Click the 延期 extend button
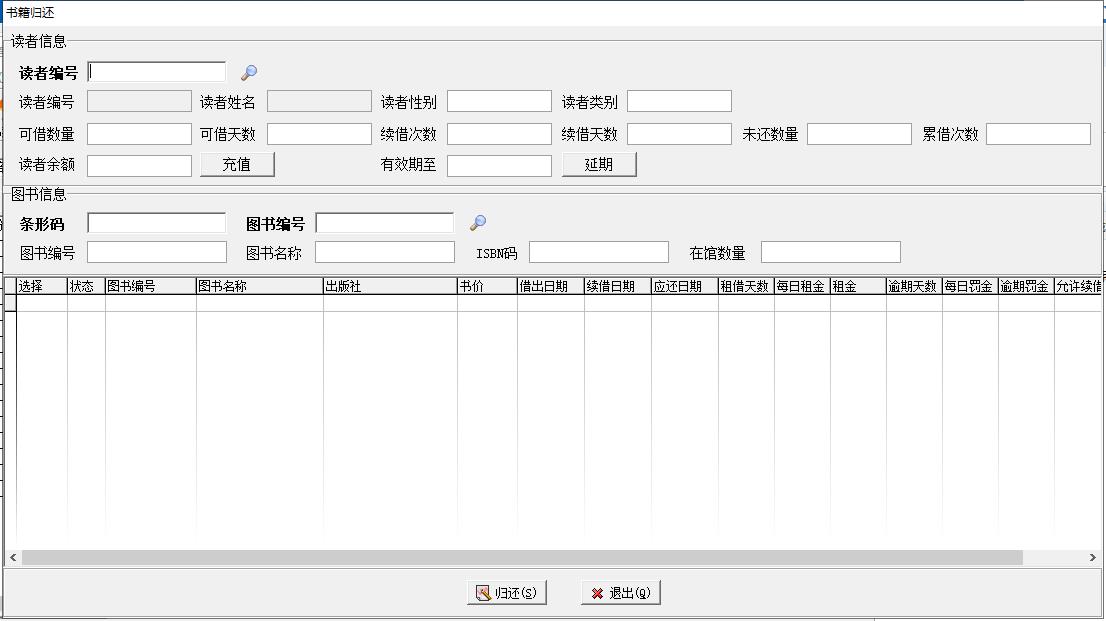Image resolution: width=1106 pixels, height=621 pixels. coord(599,164)
